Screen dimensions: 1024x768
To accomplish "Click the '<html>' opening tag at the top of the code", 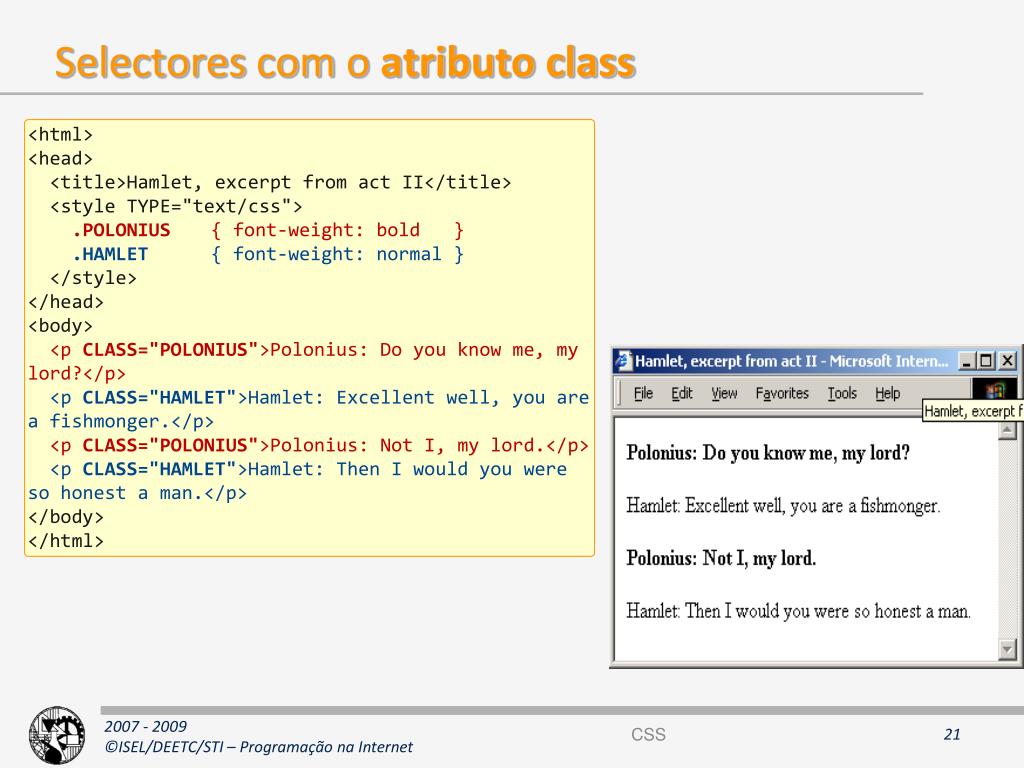I will pos(60,135).
